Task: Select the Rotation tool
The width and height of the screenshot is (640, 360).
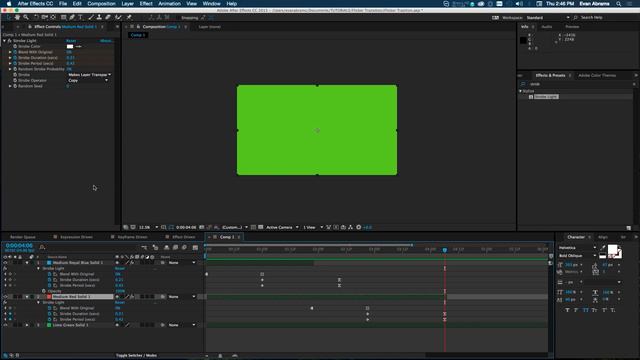Action: click(x=36, y=18)
